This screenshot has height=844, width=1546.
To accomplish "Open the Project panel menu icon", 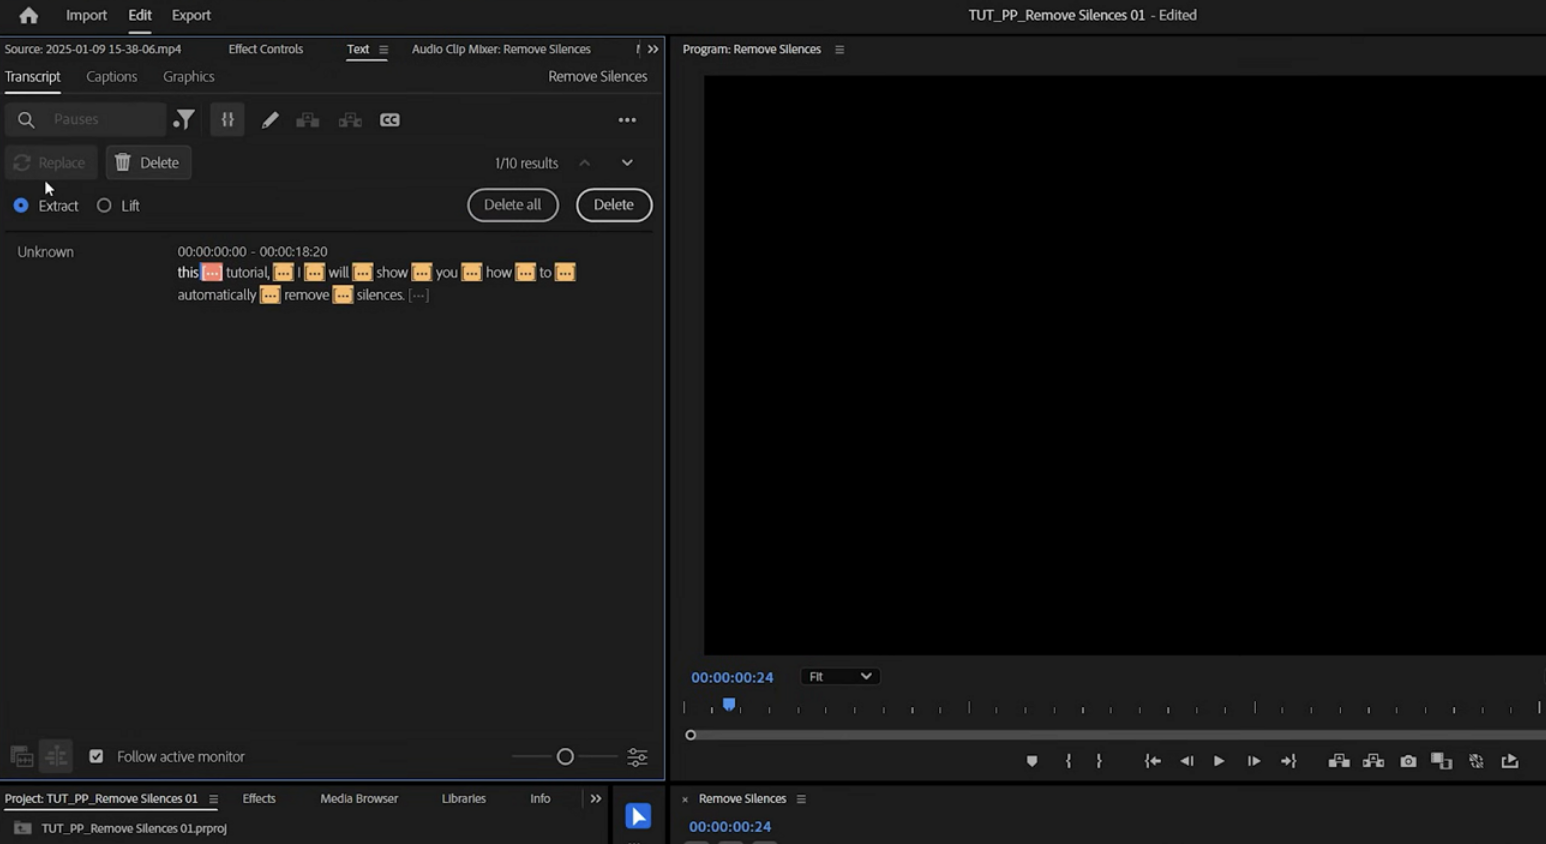I will click(x=213, y=799).
